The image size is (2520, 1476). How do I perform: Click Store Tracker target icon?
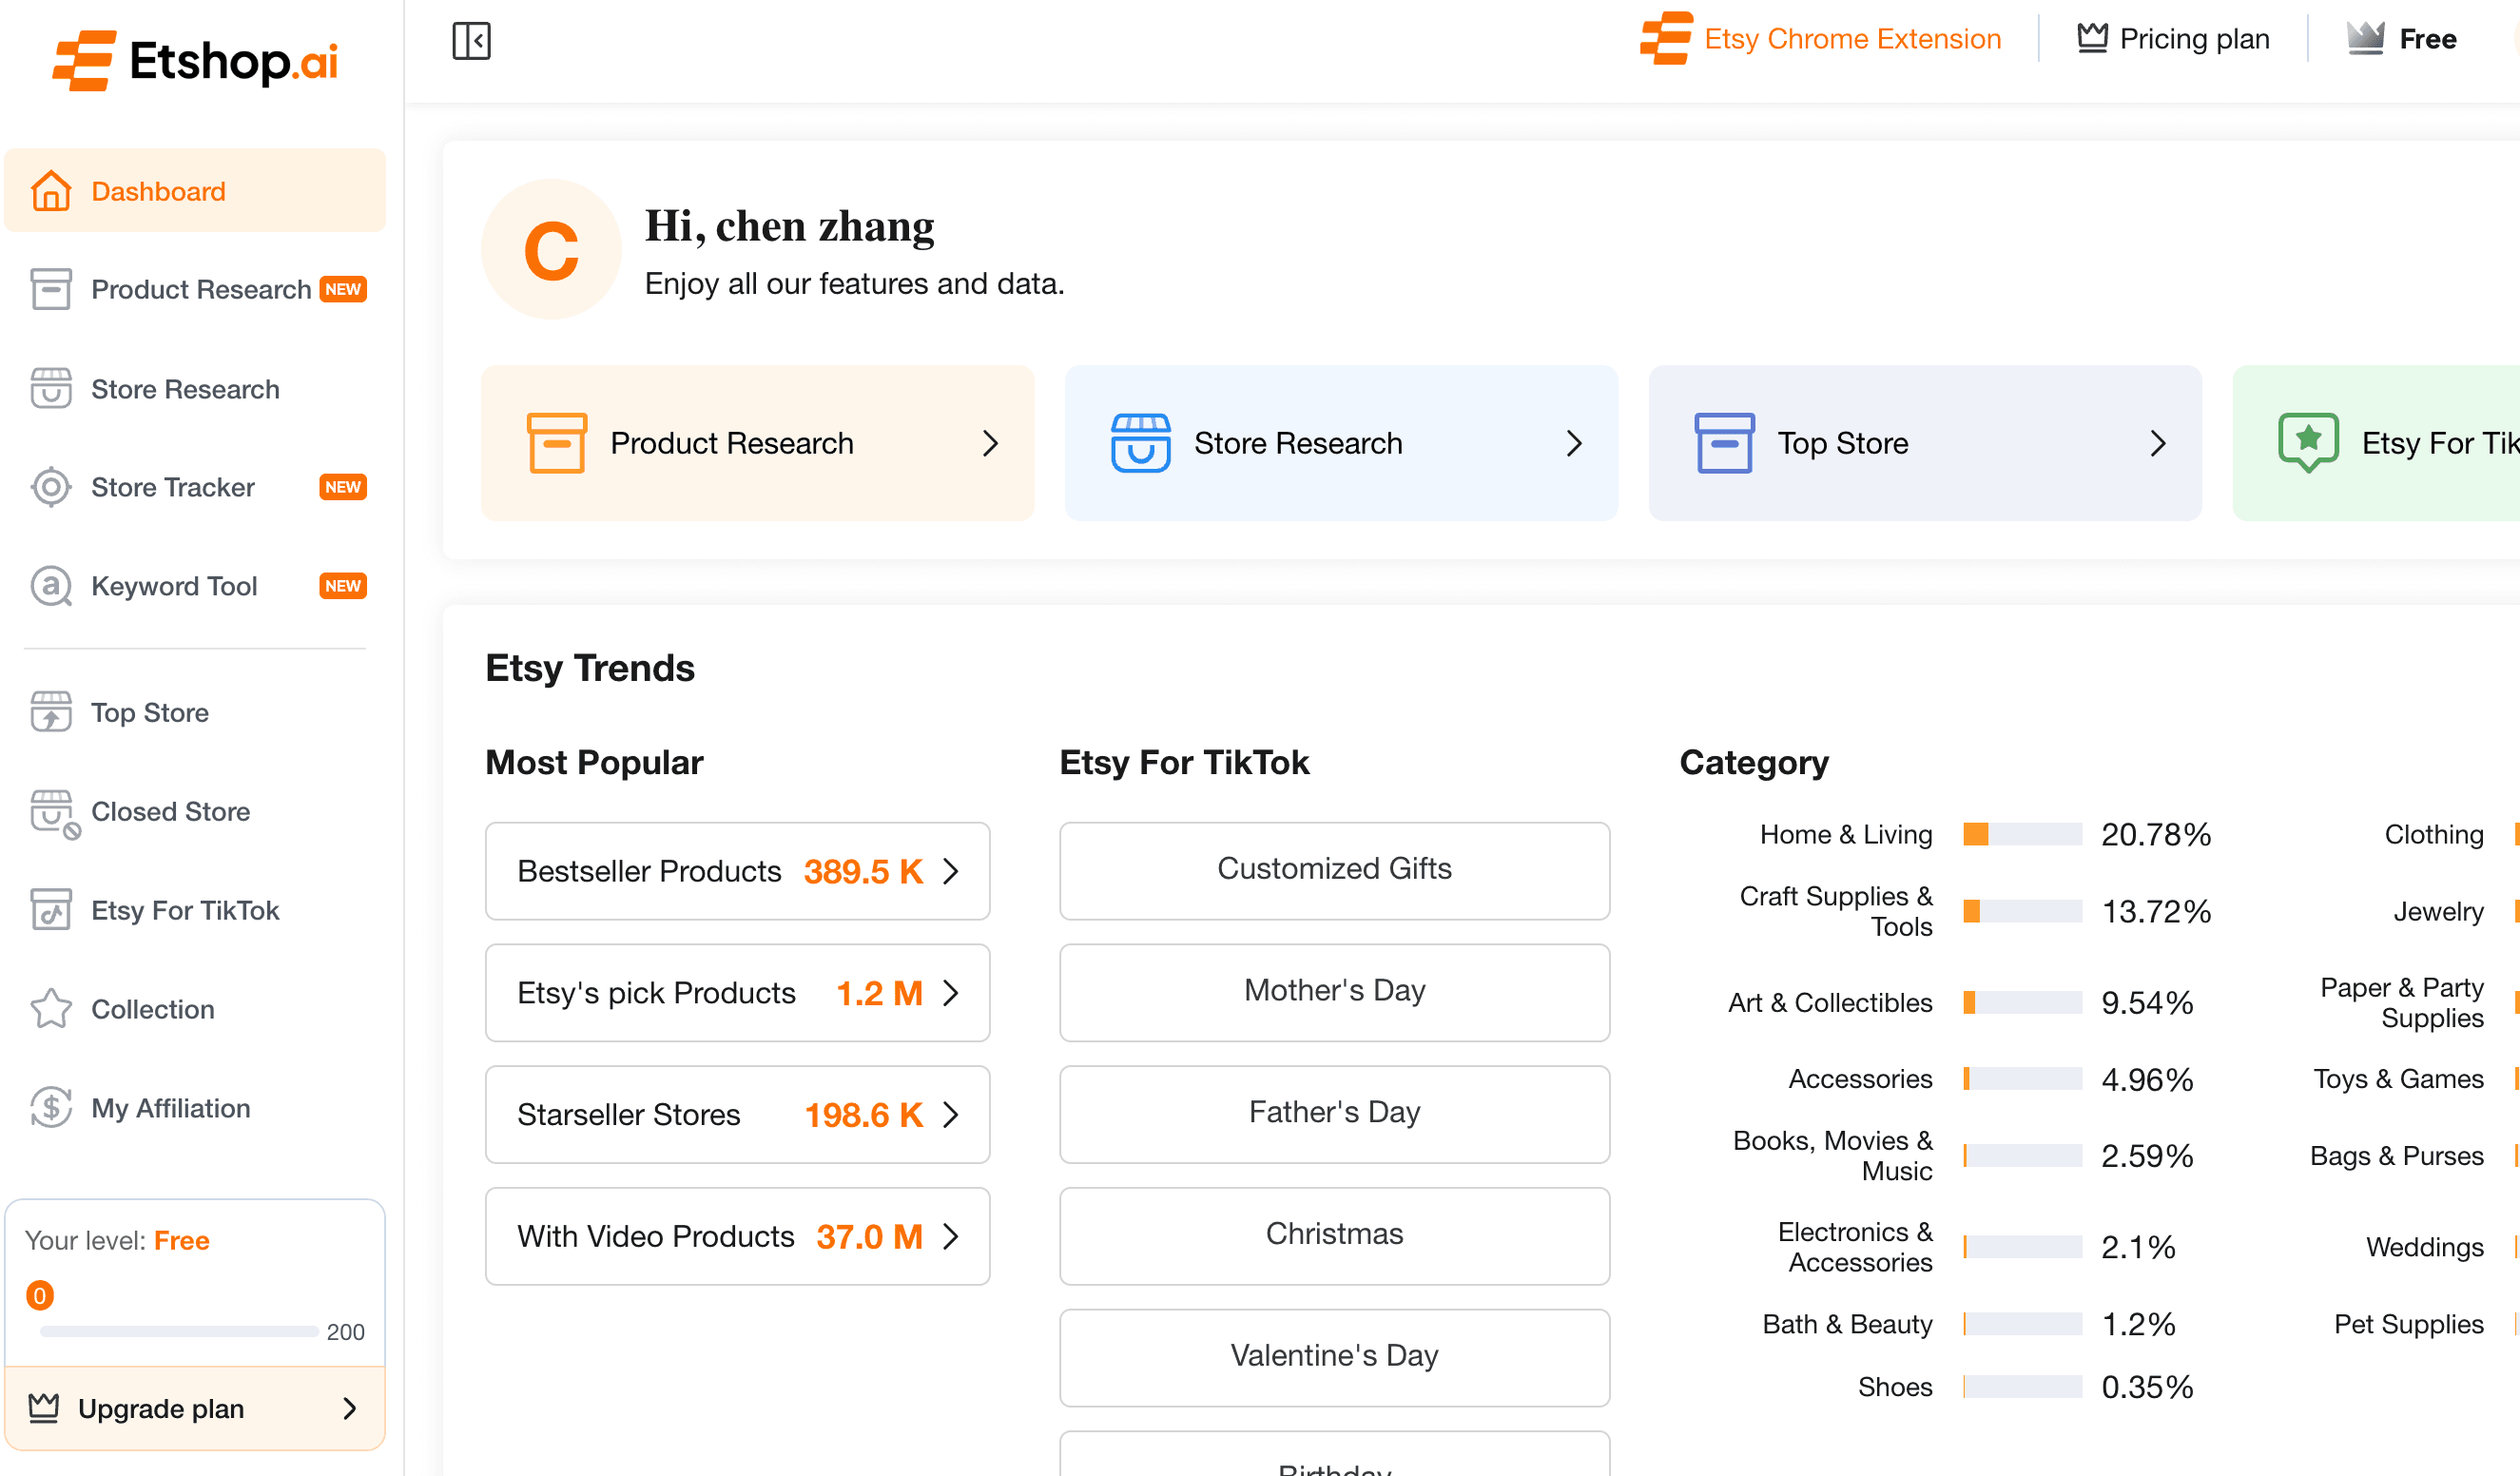(x=51, y=487)
